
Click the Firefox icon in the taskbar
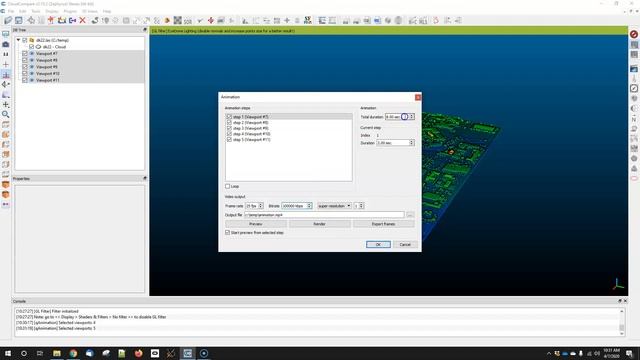138,353
